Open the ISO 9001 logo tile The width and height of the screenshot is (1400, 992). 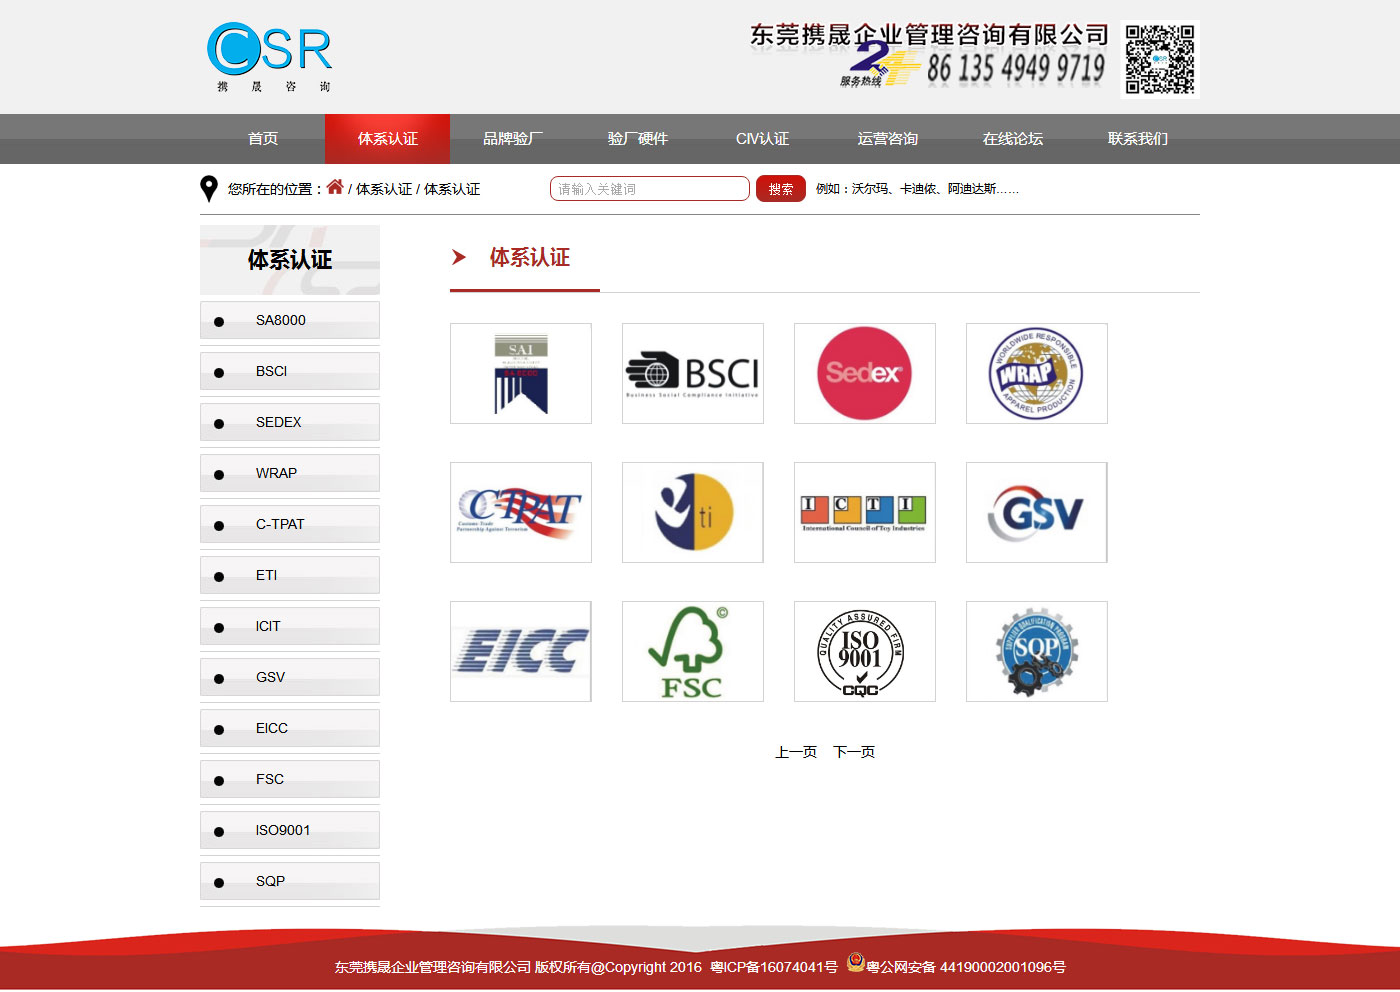pyautogui.click(x=864, y=651)
